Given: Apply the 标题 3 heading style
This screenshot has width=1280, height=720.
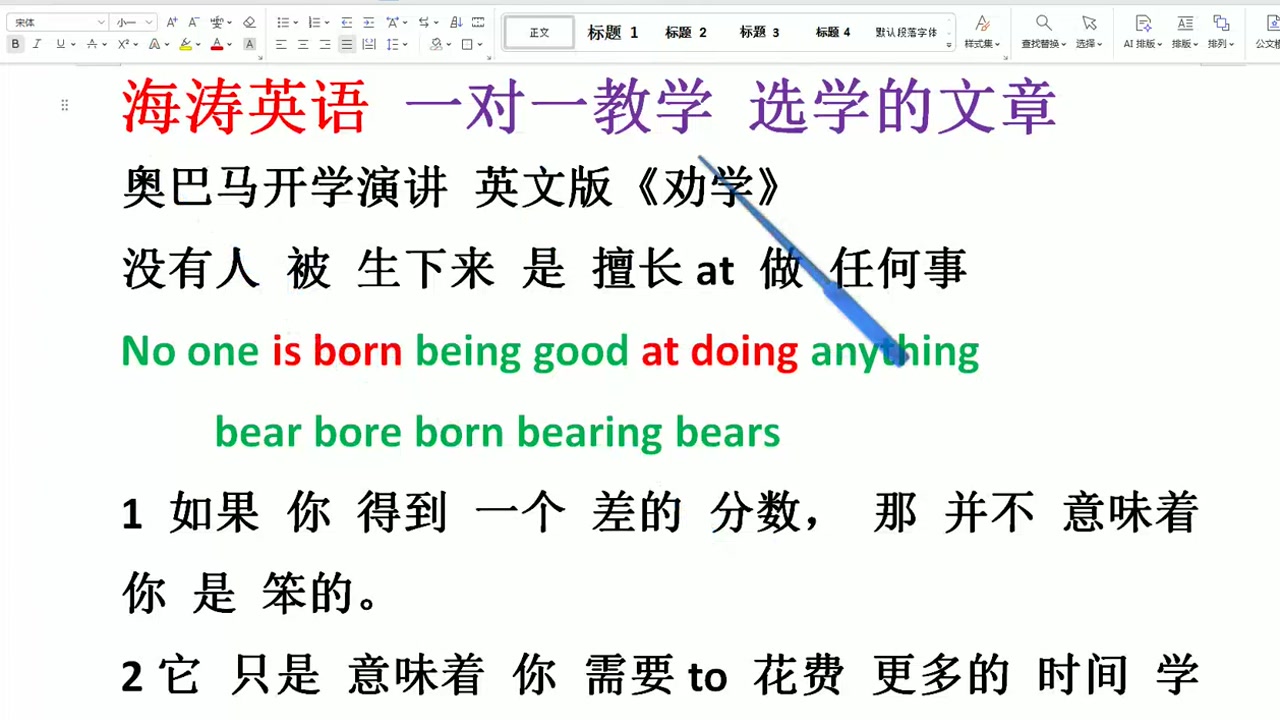Looking at the screenshot, I should pos(759,32).
